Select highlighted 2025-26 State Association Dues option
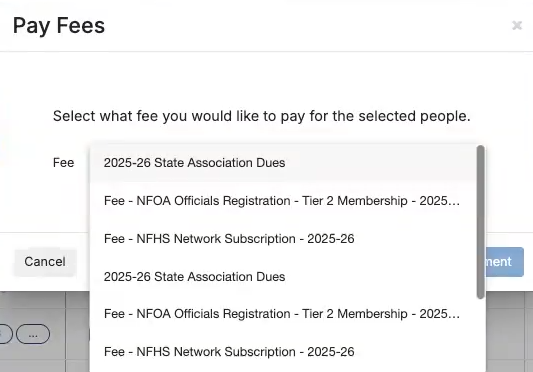Screen dimensions: 533x372 tap(283, 163)
